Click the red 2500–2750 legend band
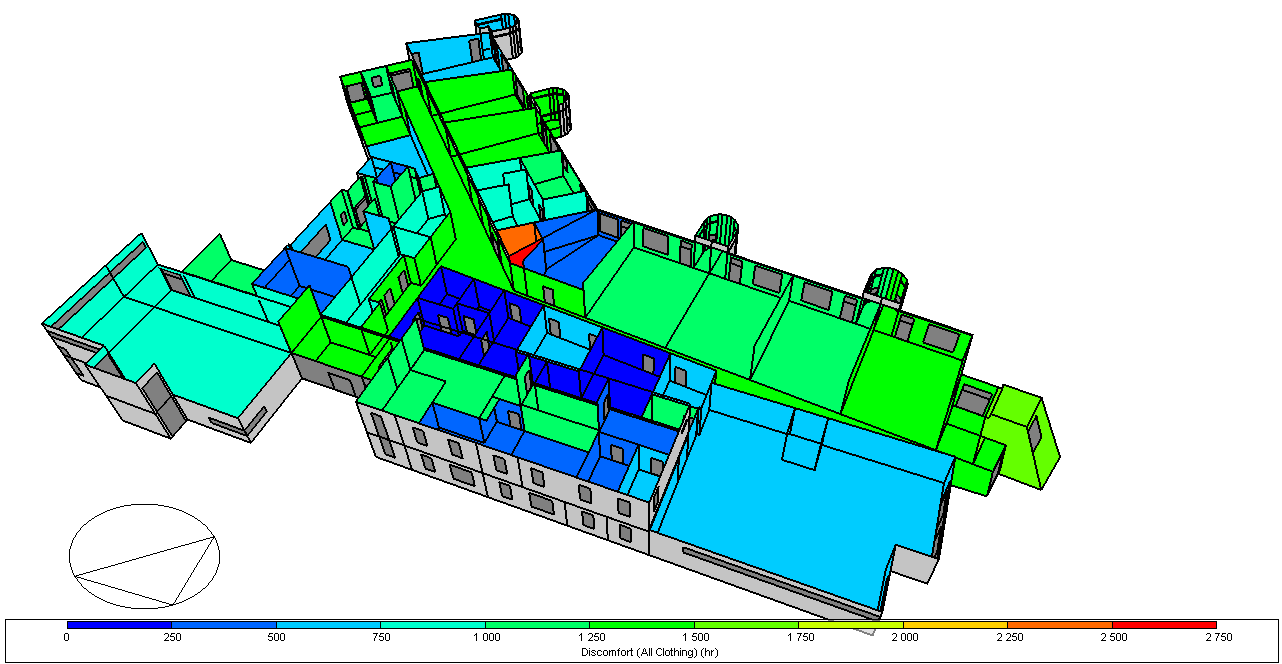 (x=1164, y=624)
